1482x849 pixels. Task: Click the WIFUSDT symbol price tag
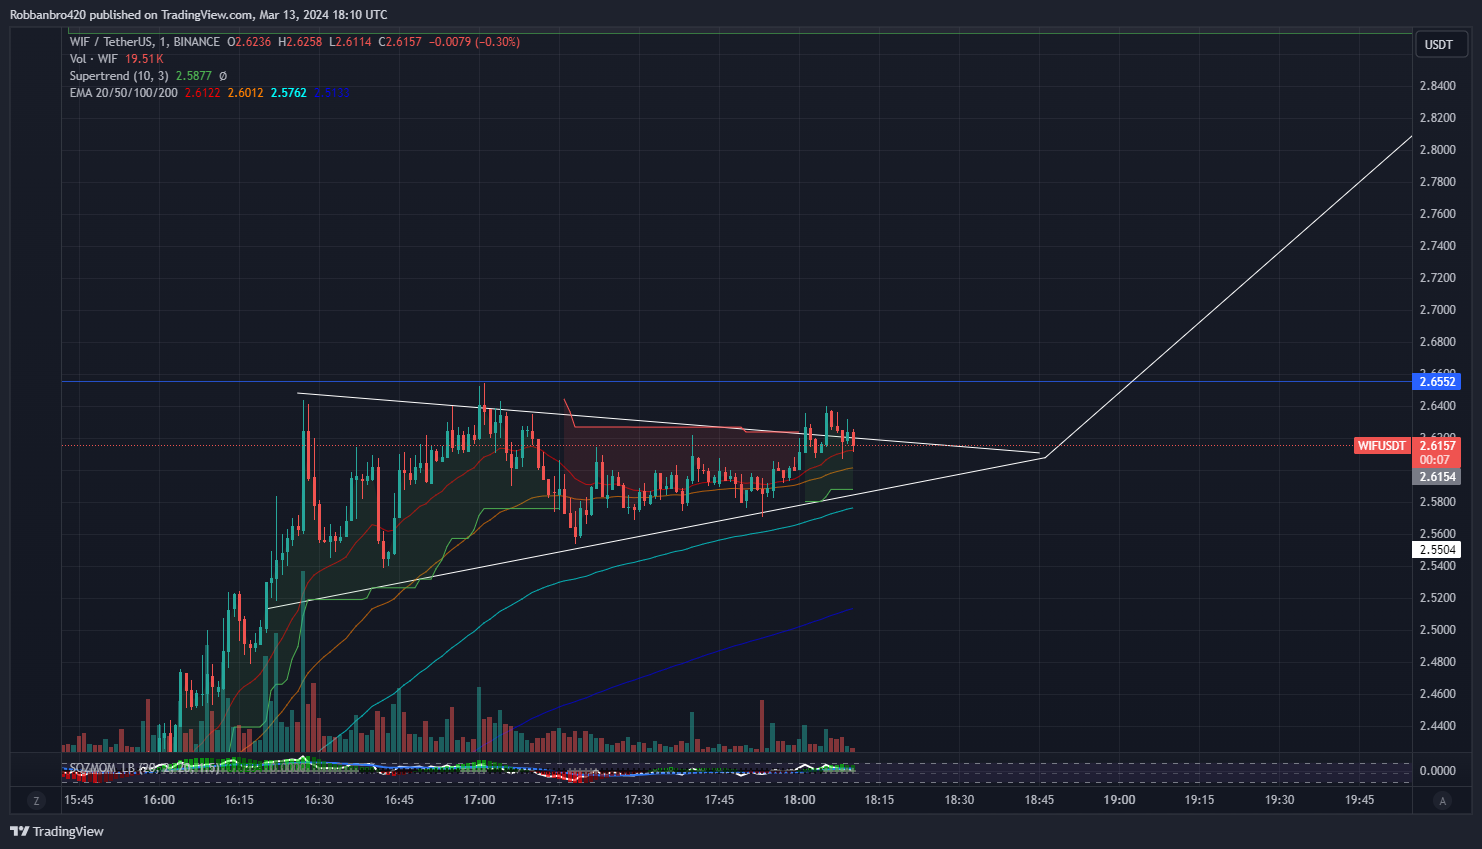point(1382,446)
